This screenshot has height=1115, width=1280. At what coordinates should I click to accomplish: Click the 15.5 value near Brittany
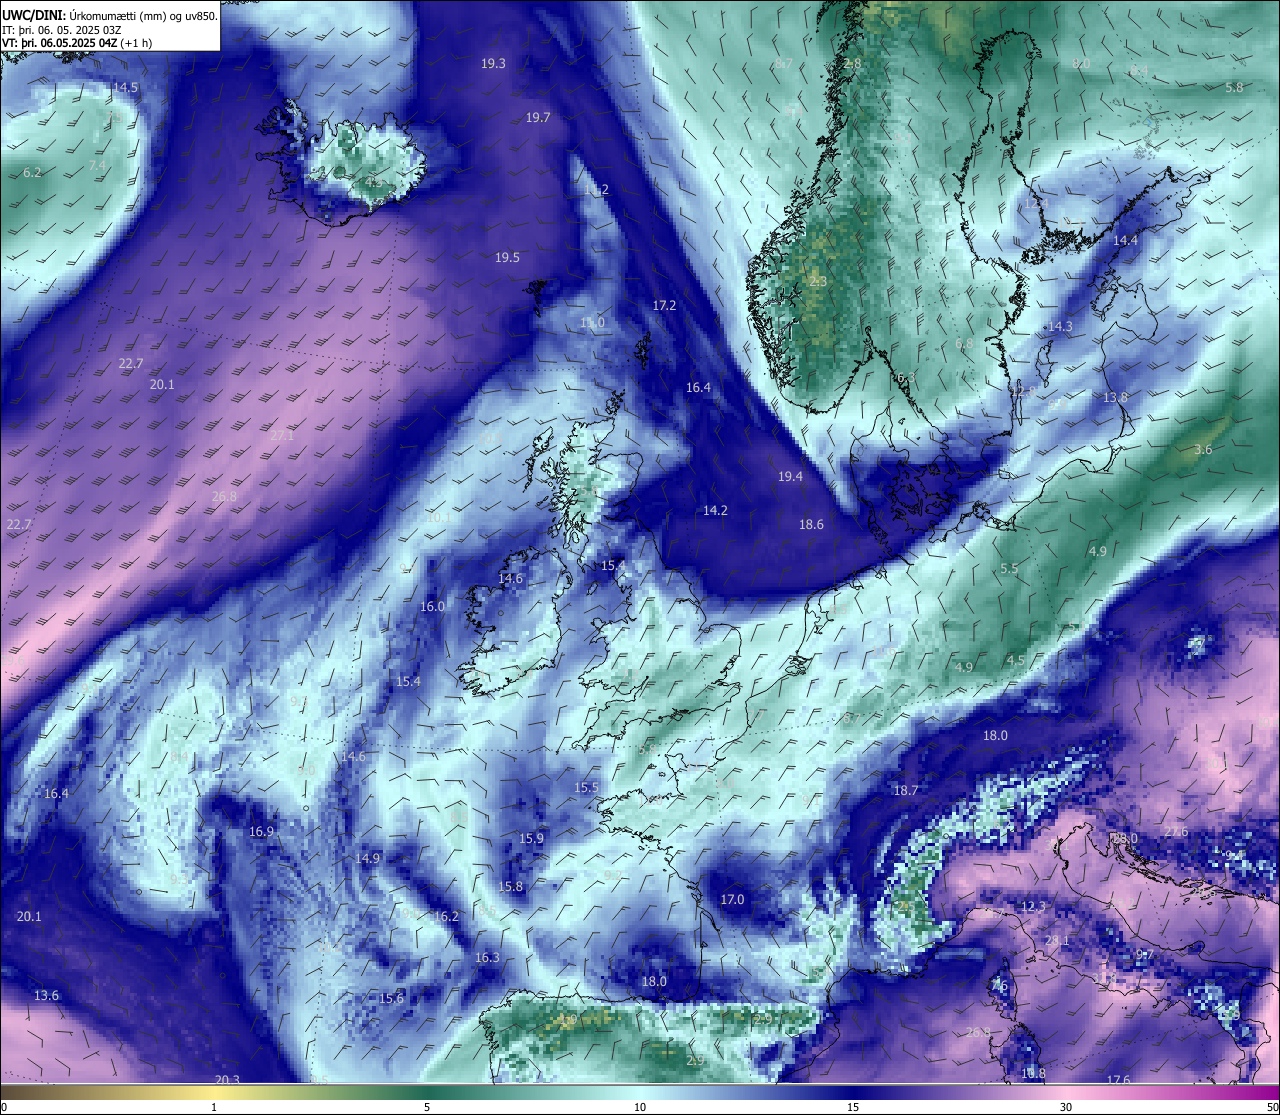point(586,788)
